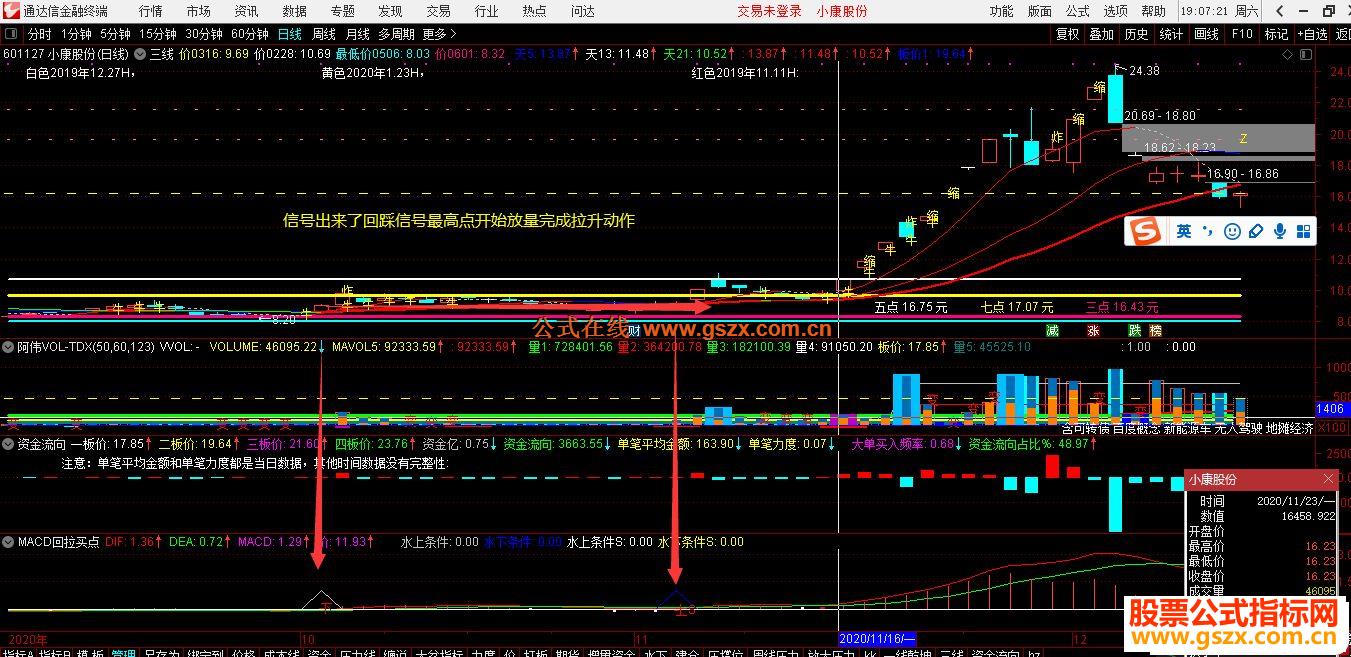Viewport: 1351px width, 657px height.
Task: Click the 叠加 overlay button
Action: pos(1101,33)
